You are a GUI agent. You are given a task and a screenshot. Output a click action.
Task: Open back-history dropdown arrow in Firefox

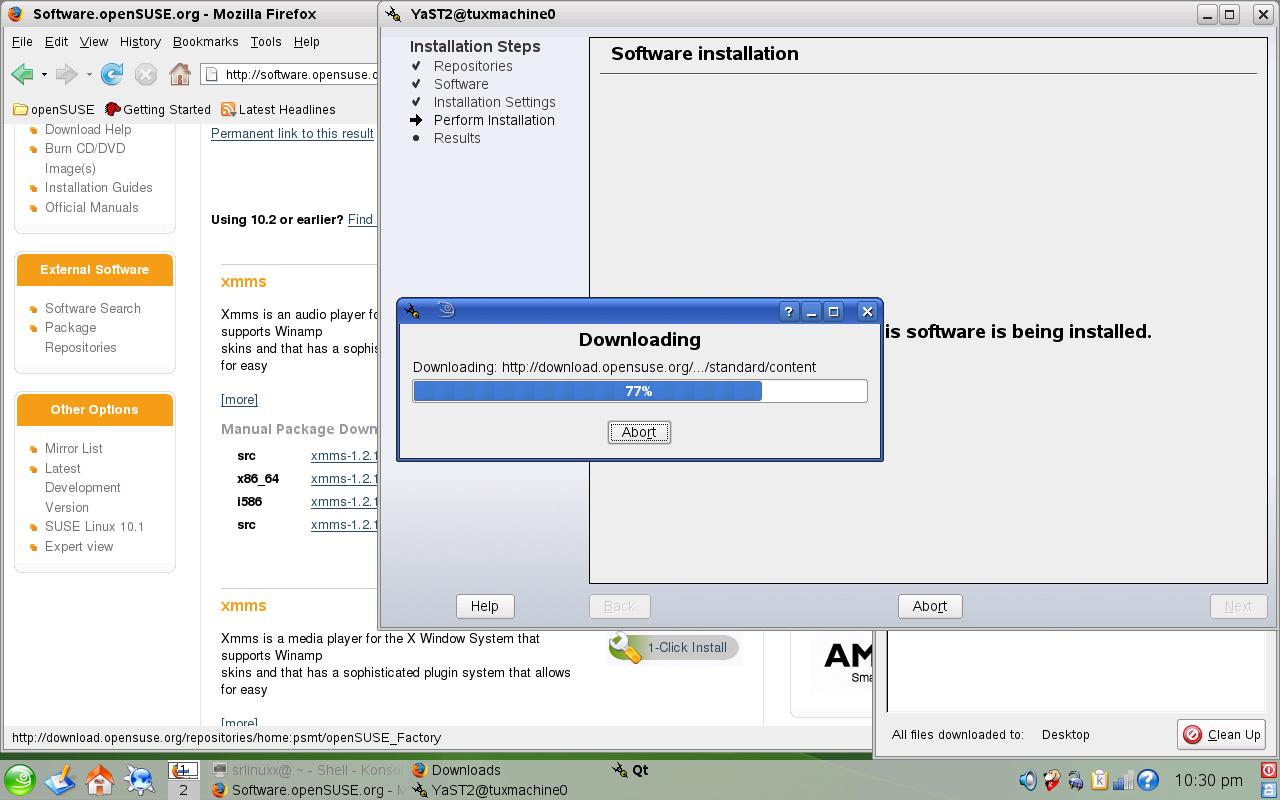(x=44, y=74)
